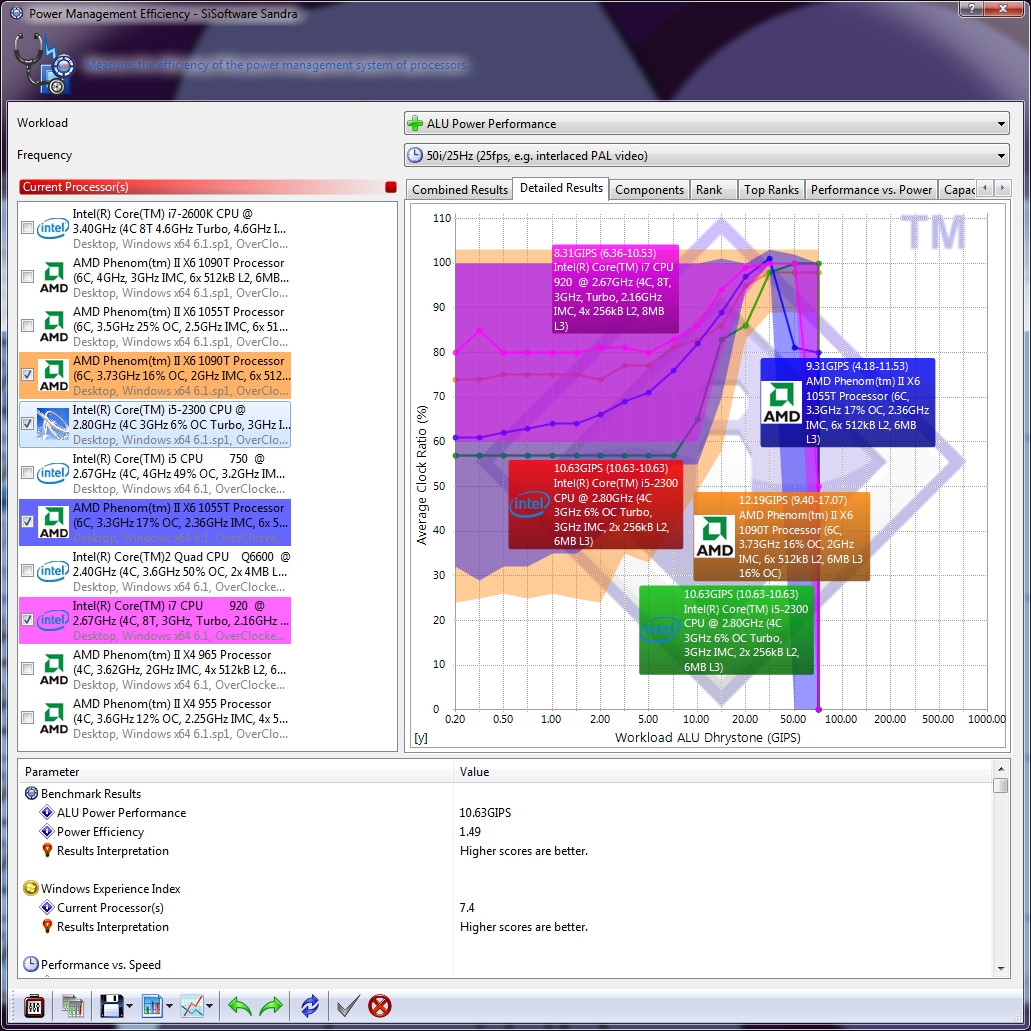
Task: Click the pin icon beside first Results Interpretation
Action: [47, 850]
